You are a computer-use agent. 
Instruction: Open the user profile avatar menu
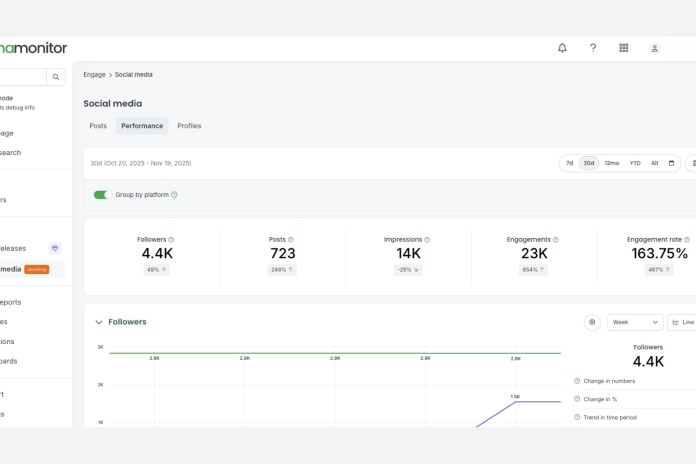click(654, 48)
